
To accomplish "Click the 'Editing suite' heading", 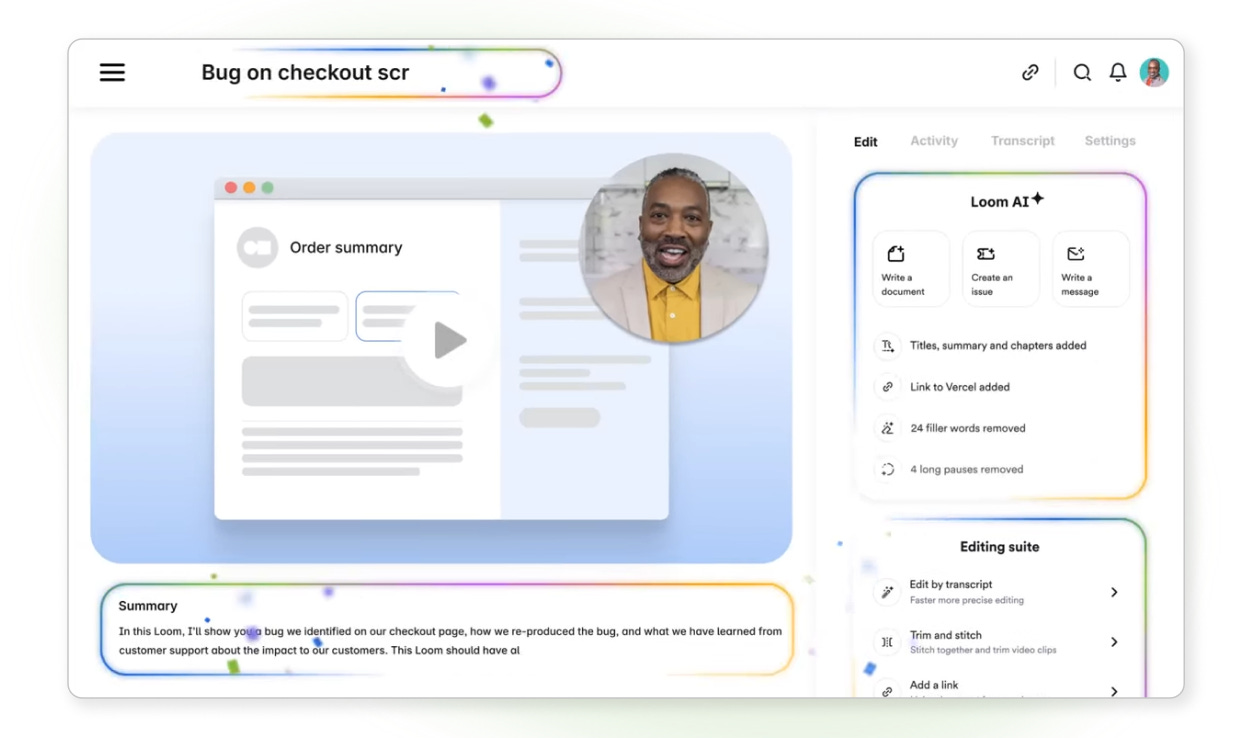I will [x=1000, y=547].
